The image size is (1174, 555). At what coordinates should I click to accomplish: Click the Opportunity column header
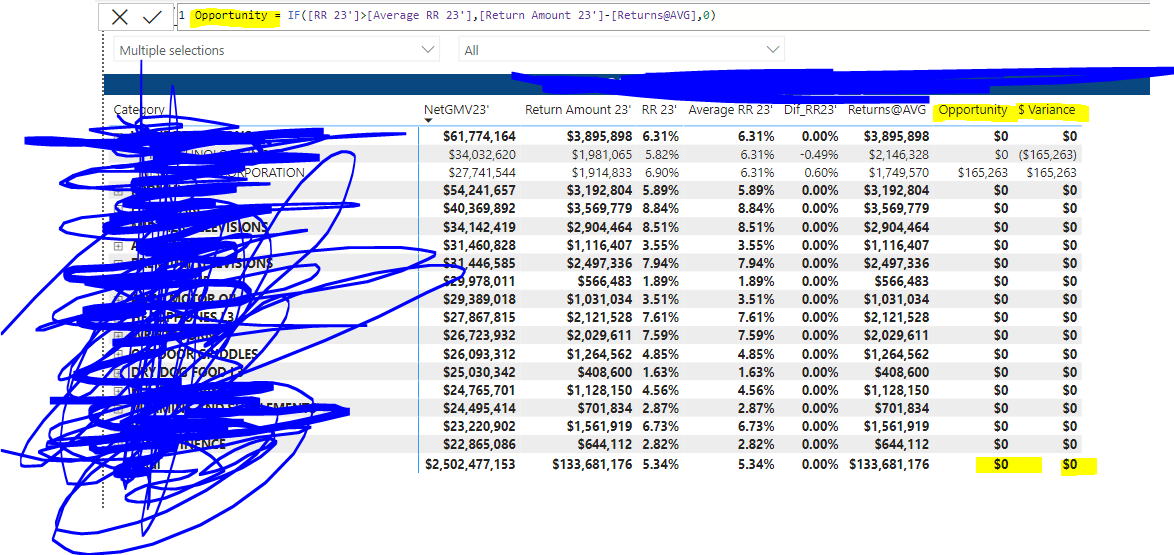coord(973,109)
